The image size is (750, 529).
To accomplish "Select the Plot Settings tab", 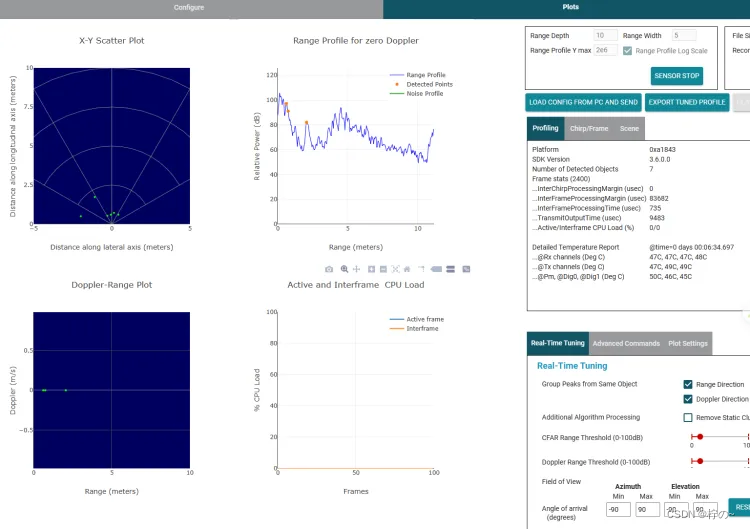I will (x=688, y=343).
